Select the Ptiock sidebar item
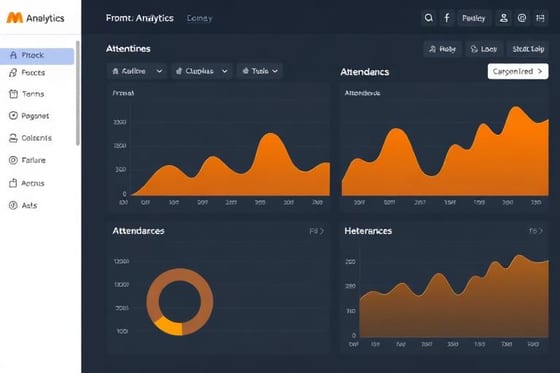 tap(37, 56)
